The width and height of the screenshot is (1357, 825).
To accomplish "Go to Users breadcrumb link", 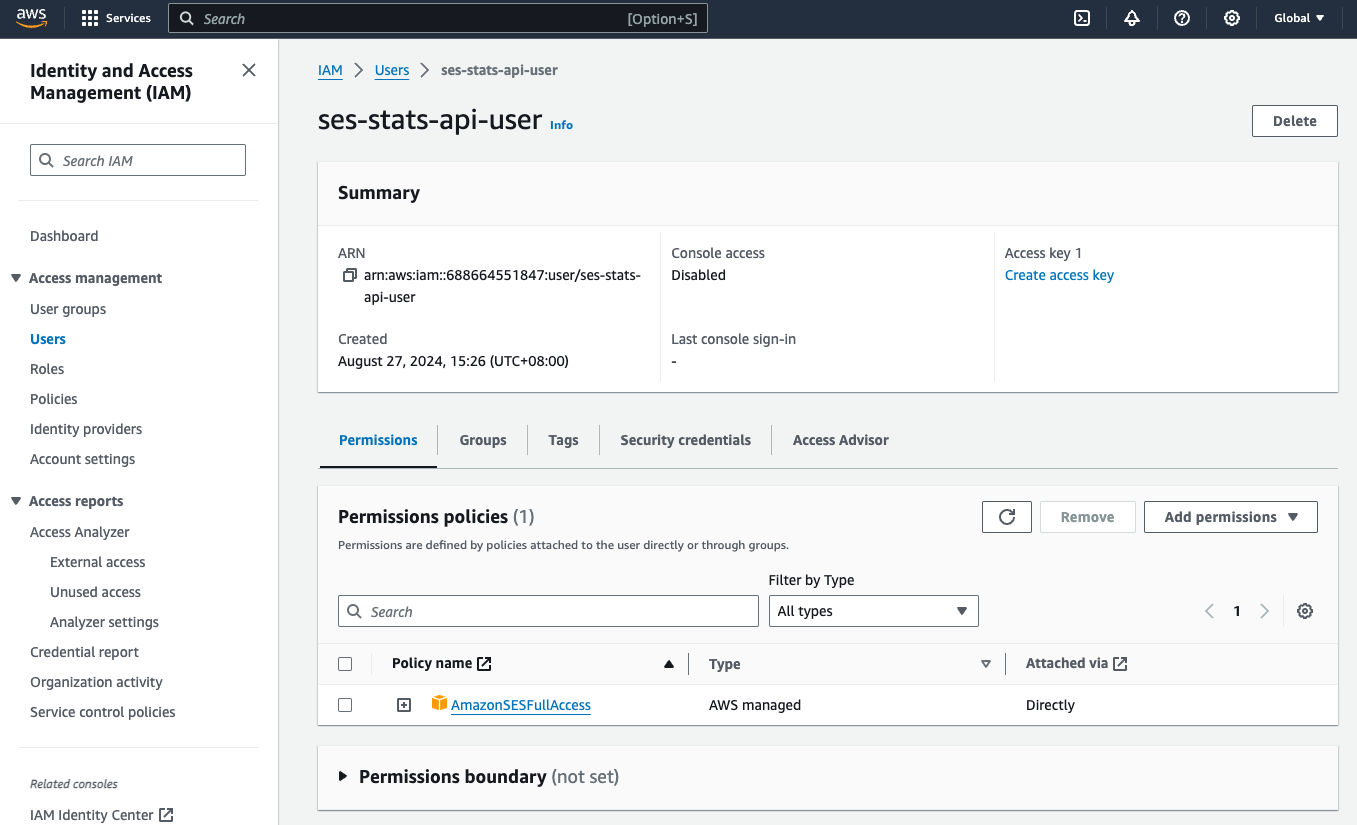I will click(392, 70).
